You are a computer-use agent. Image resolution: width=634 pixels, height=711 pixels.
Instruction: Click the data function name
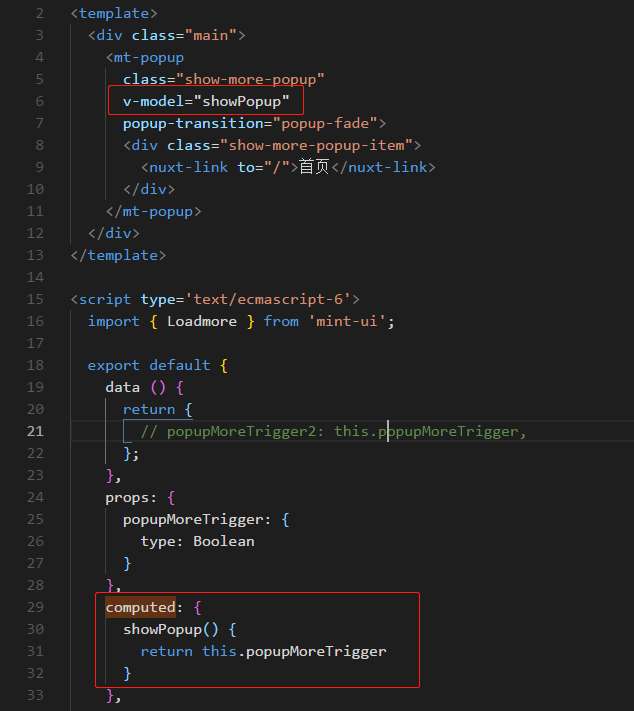click(x=122, y=387)
